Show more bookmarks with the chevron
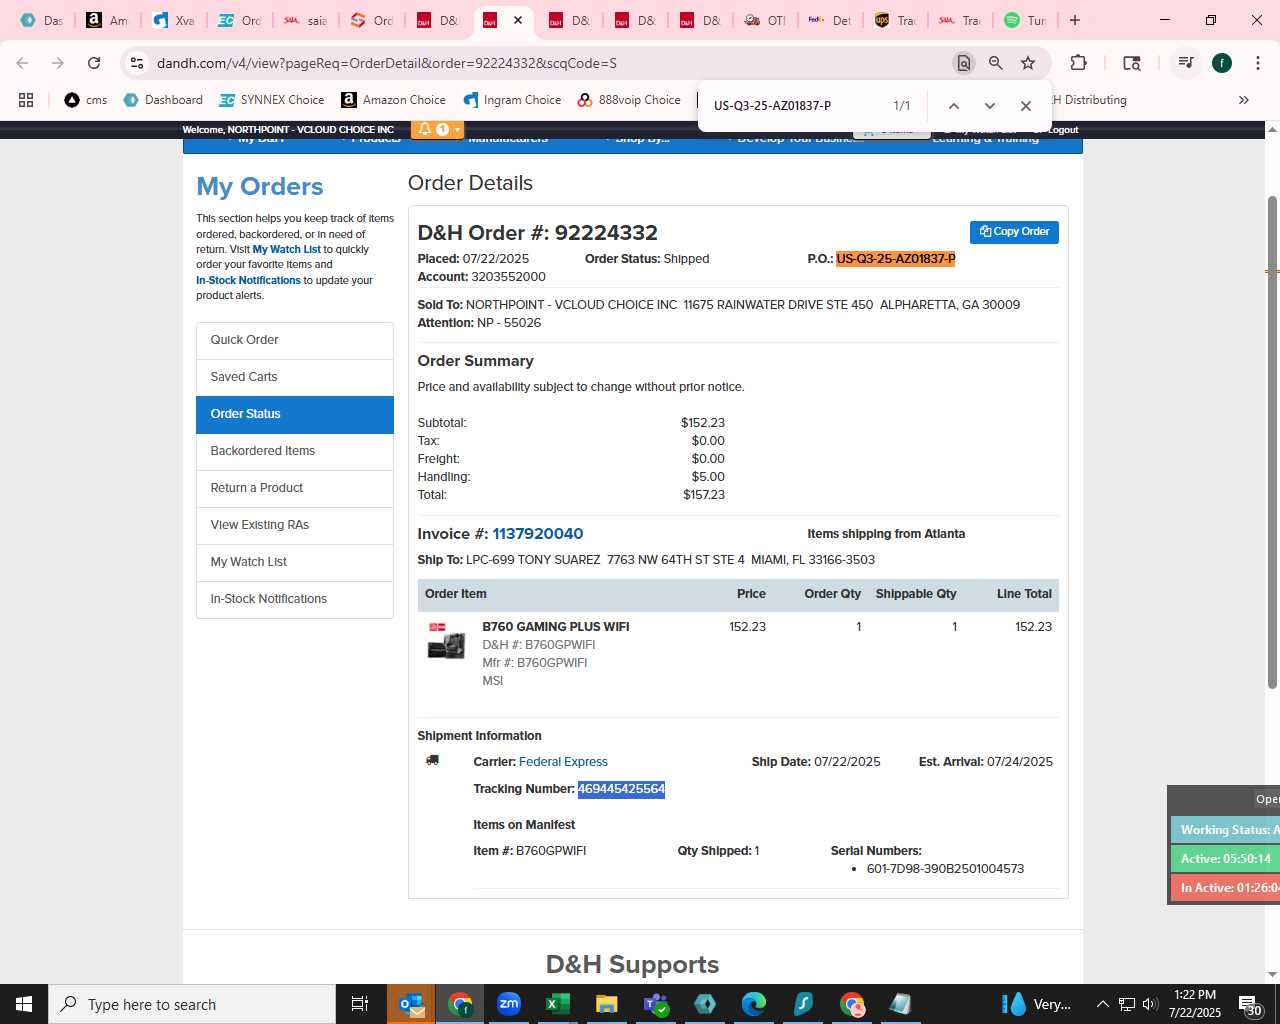This screenshot has width=1280, height=1024. coord(1244,100)
